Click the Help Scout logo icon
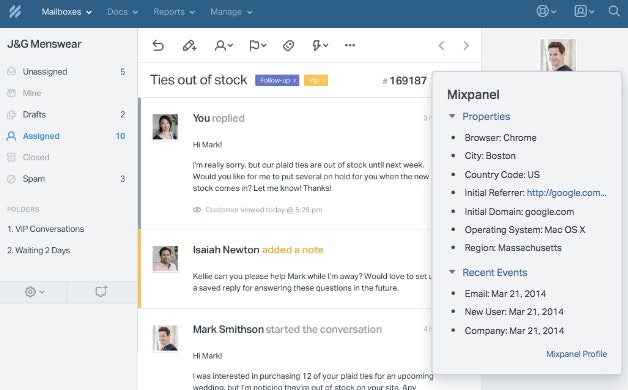 pos(15,12)
